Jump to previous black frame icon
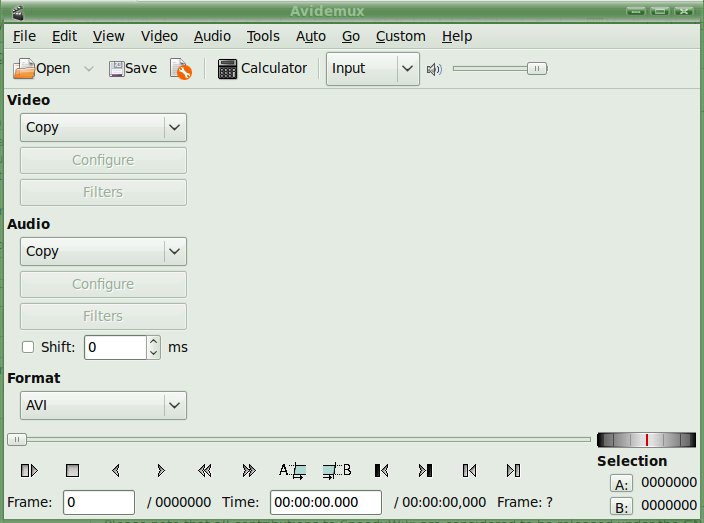The image size is (704, 523). [381, 470]
